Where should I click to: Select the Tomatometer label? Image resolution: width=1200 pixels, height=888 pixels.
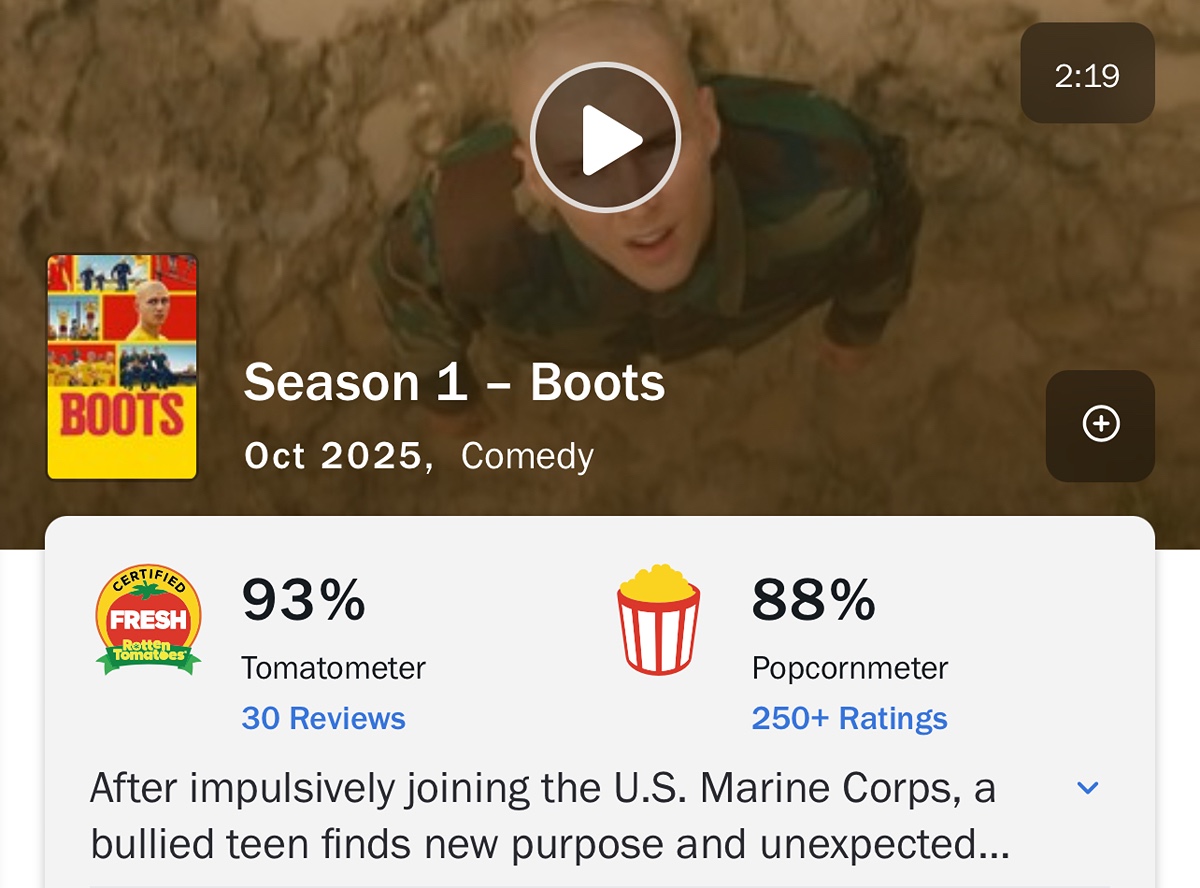(333, 667)
